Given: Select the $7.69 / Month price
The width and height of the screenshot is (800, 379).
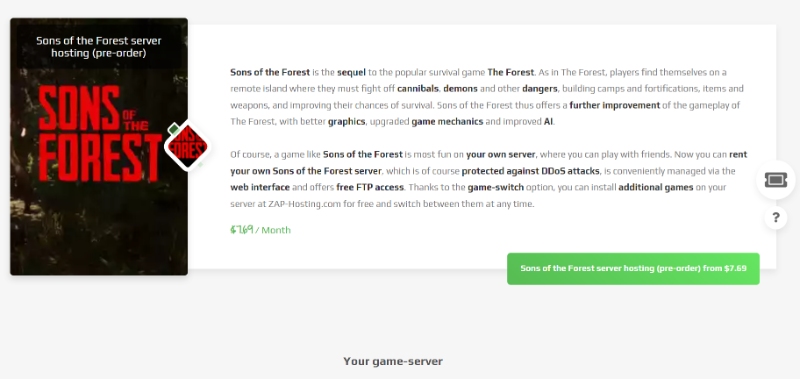Looking at the screenshot, I should point(260,230).
